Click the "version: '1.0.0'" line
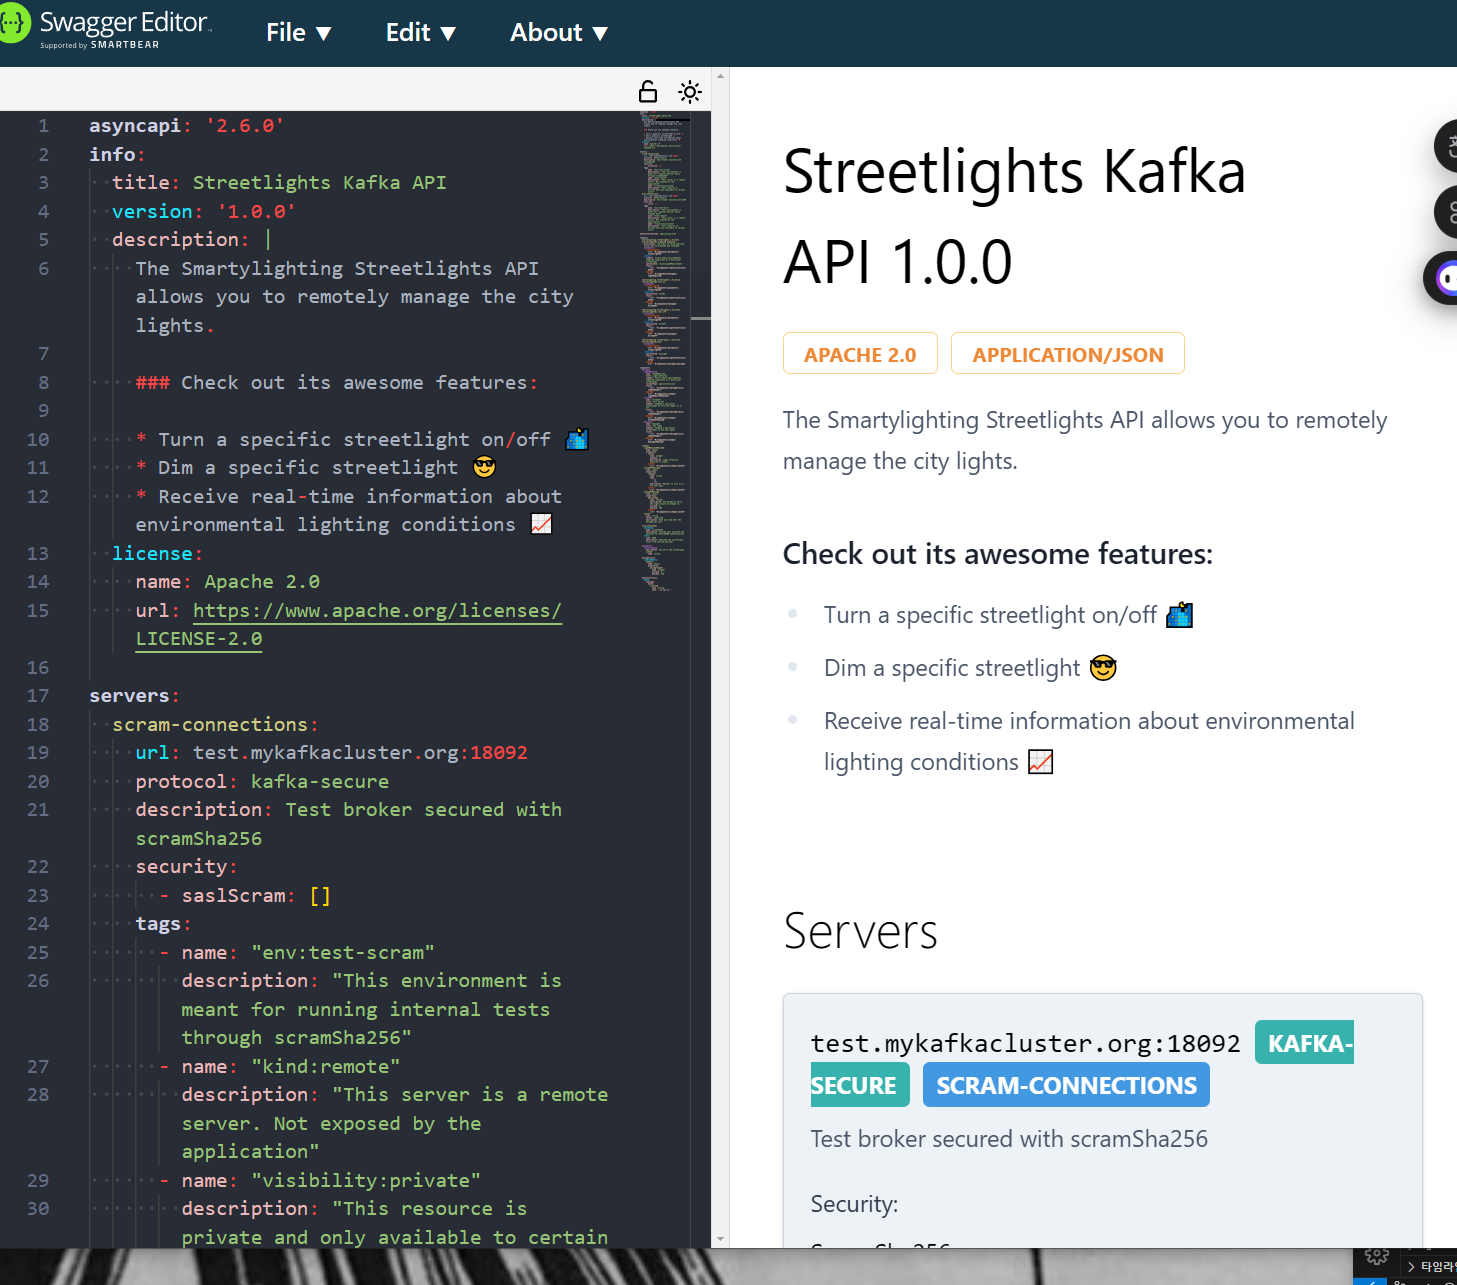Image resolution: width=1457 pixels, height=1285 pixels. (204, 212)
